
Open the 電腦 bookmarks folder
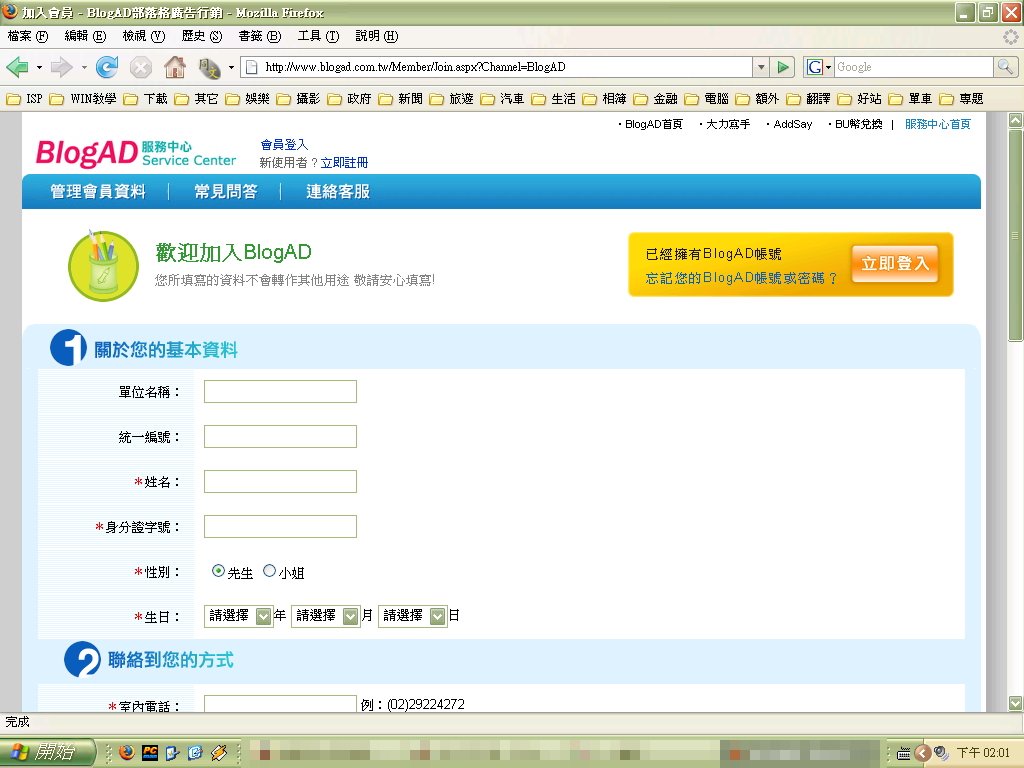tap(707, 99)
